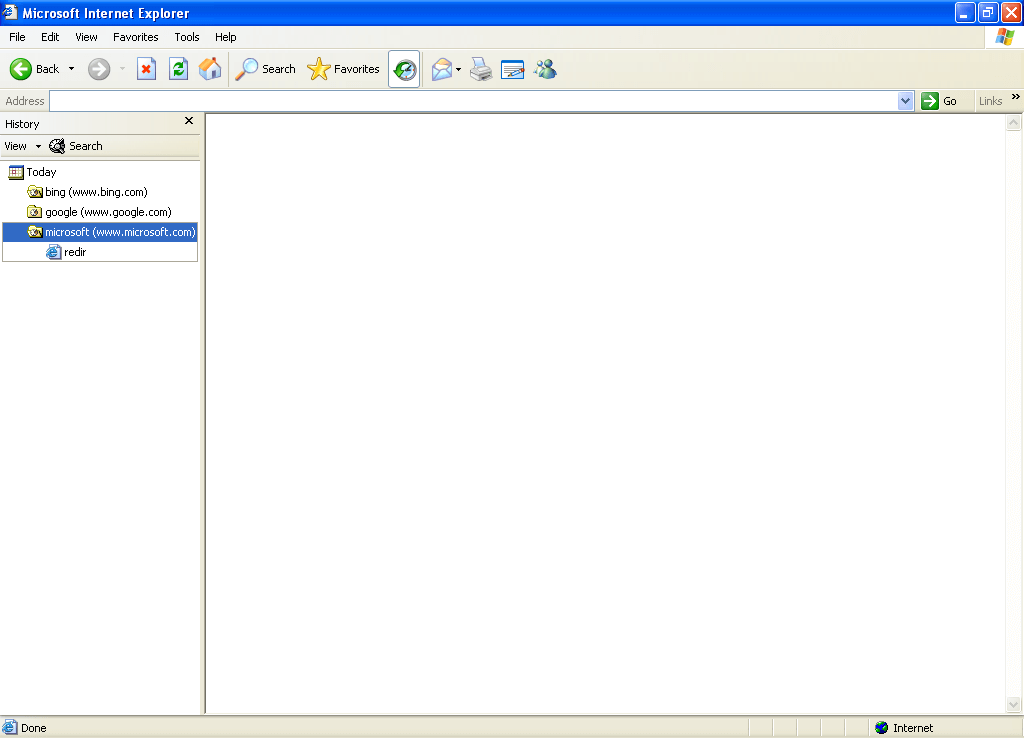
Task: Open the History View dropdown
Action: (x=23, y=146)
